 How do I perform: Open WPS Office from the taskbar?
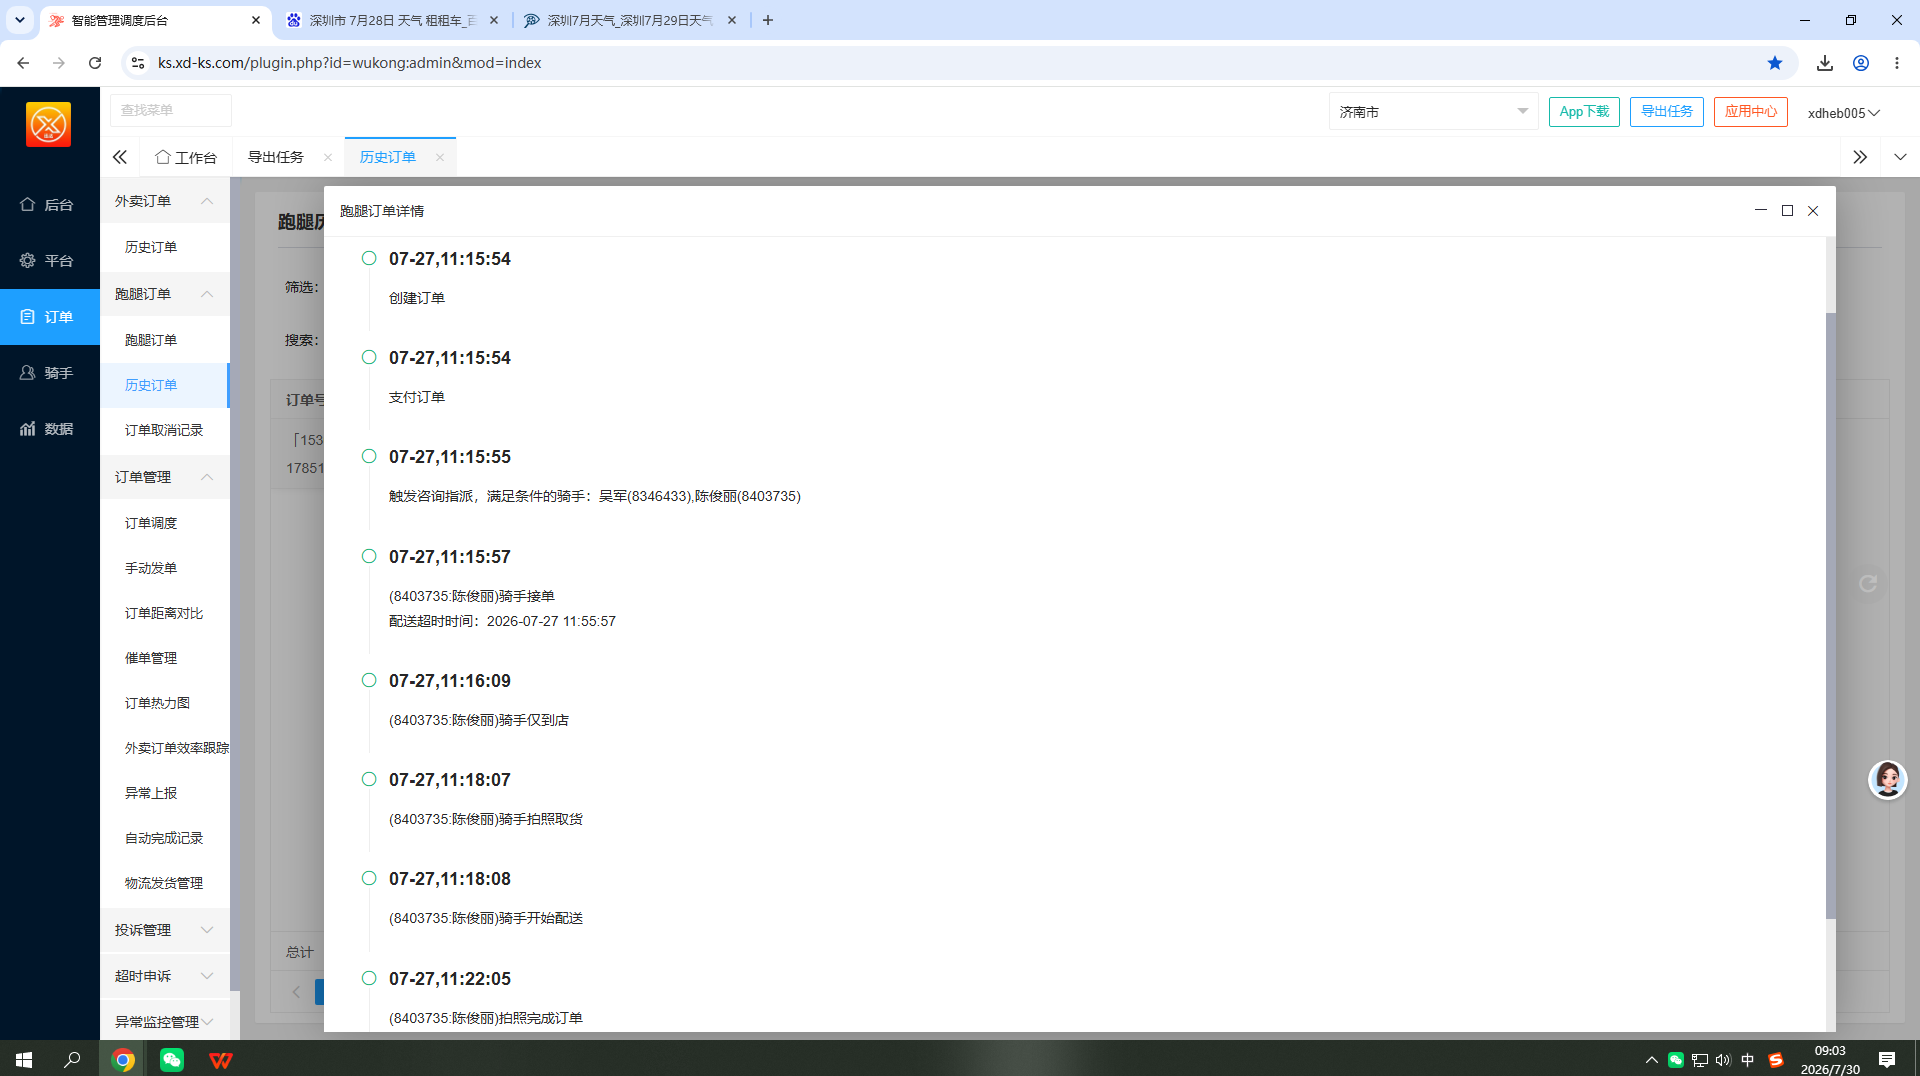coord(221,1059)
